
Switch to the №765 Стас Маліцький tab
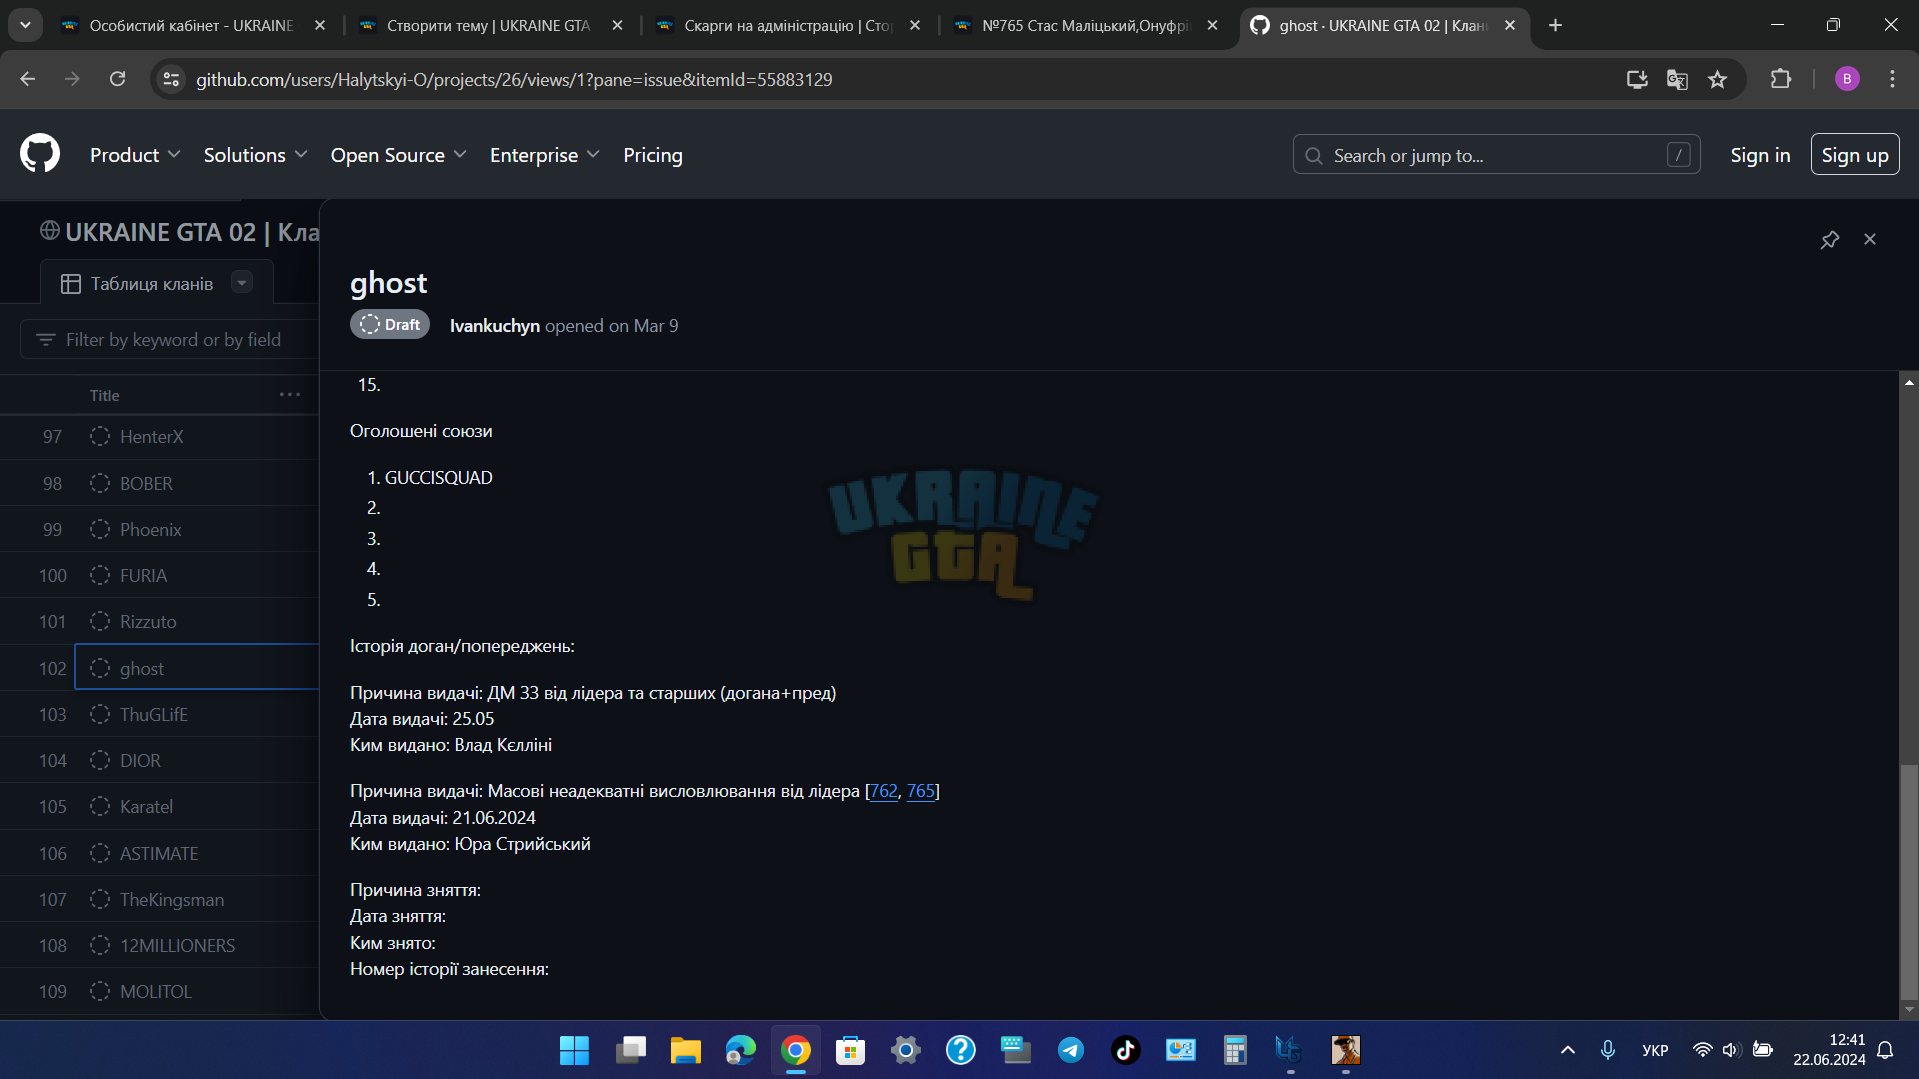coord(1086,25)
